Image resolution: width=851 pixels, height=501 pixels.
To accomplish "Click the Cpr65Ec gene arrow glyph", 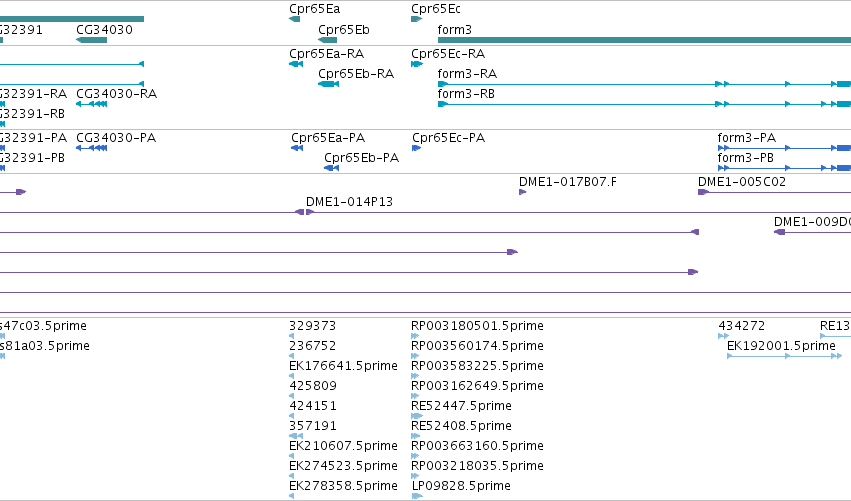I will [417, 19].
